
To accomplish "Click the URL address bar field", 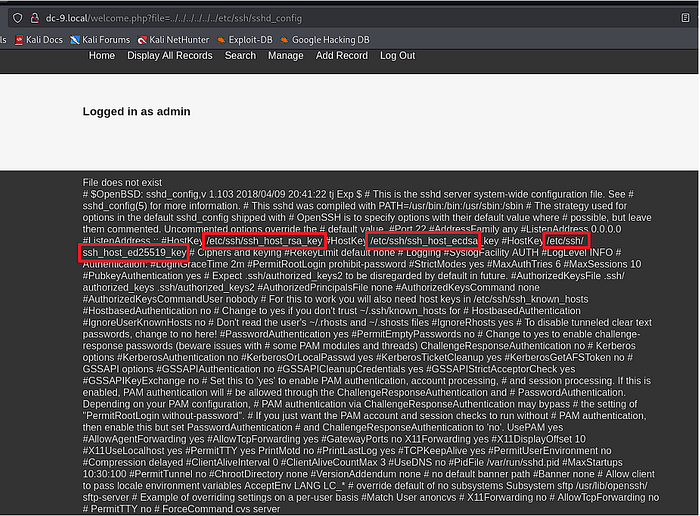I will 348,18.
